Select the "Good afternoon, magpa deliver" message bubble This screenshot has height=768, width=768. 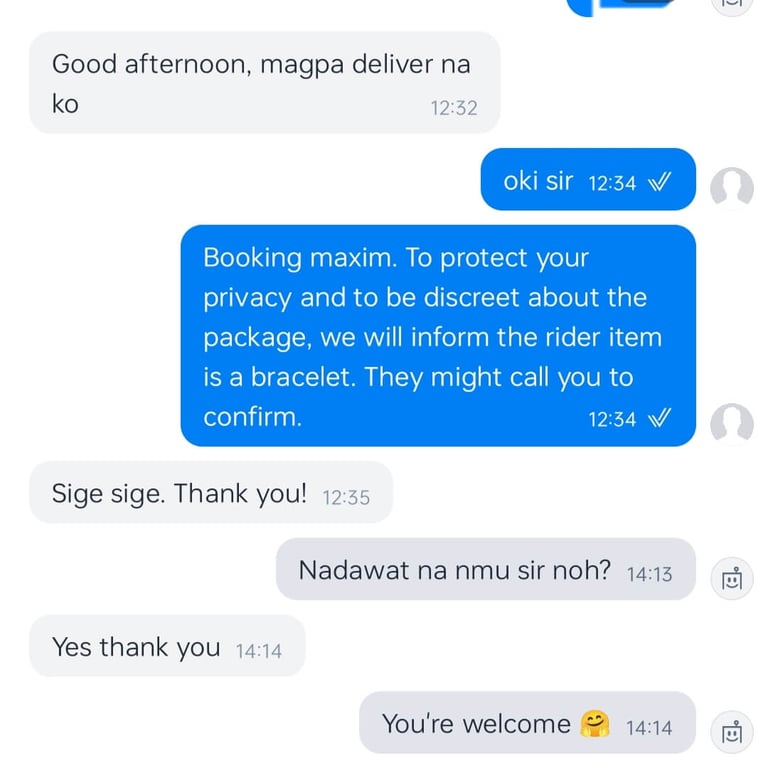264,82
